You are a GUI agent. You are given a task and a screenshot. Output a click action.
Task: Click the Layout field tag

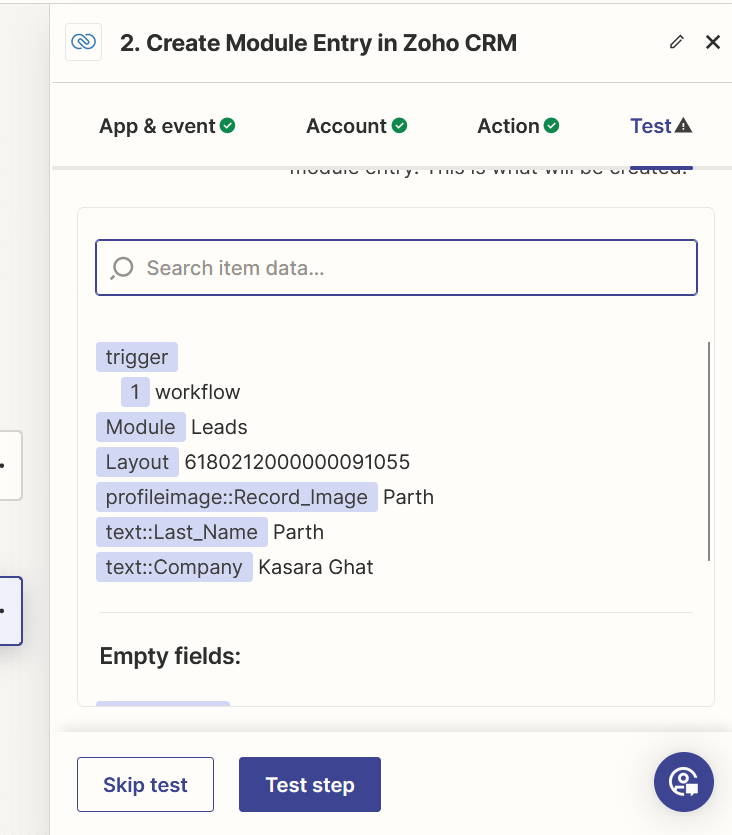tap(137, 462)
